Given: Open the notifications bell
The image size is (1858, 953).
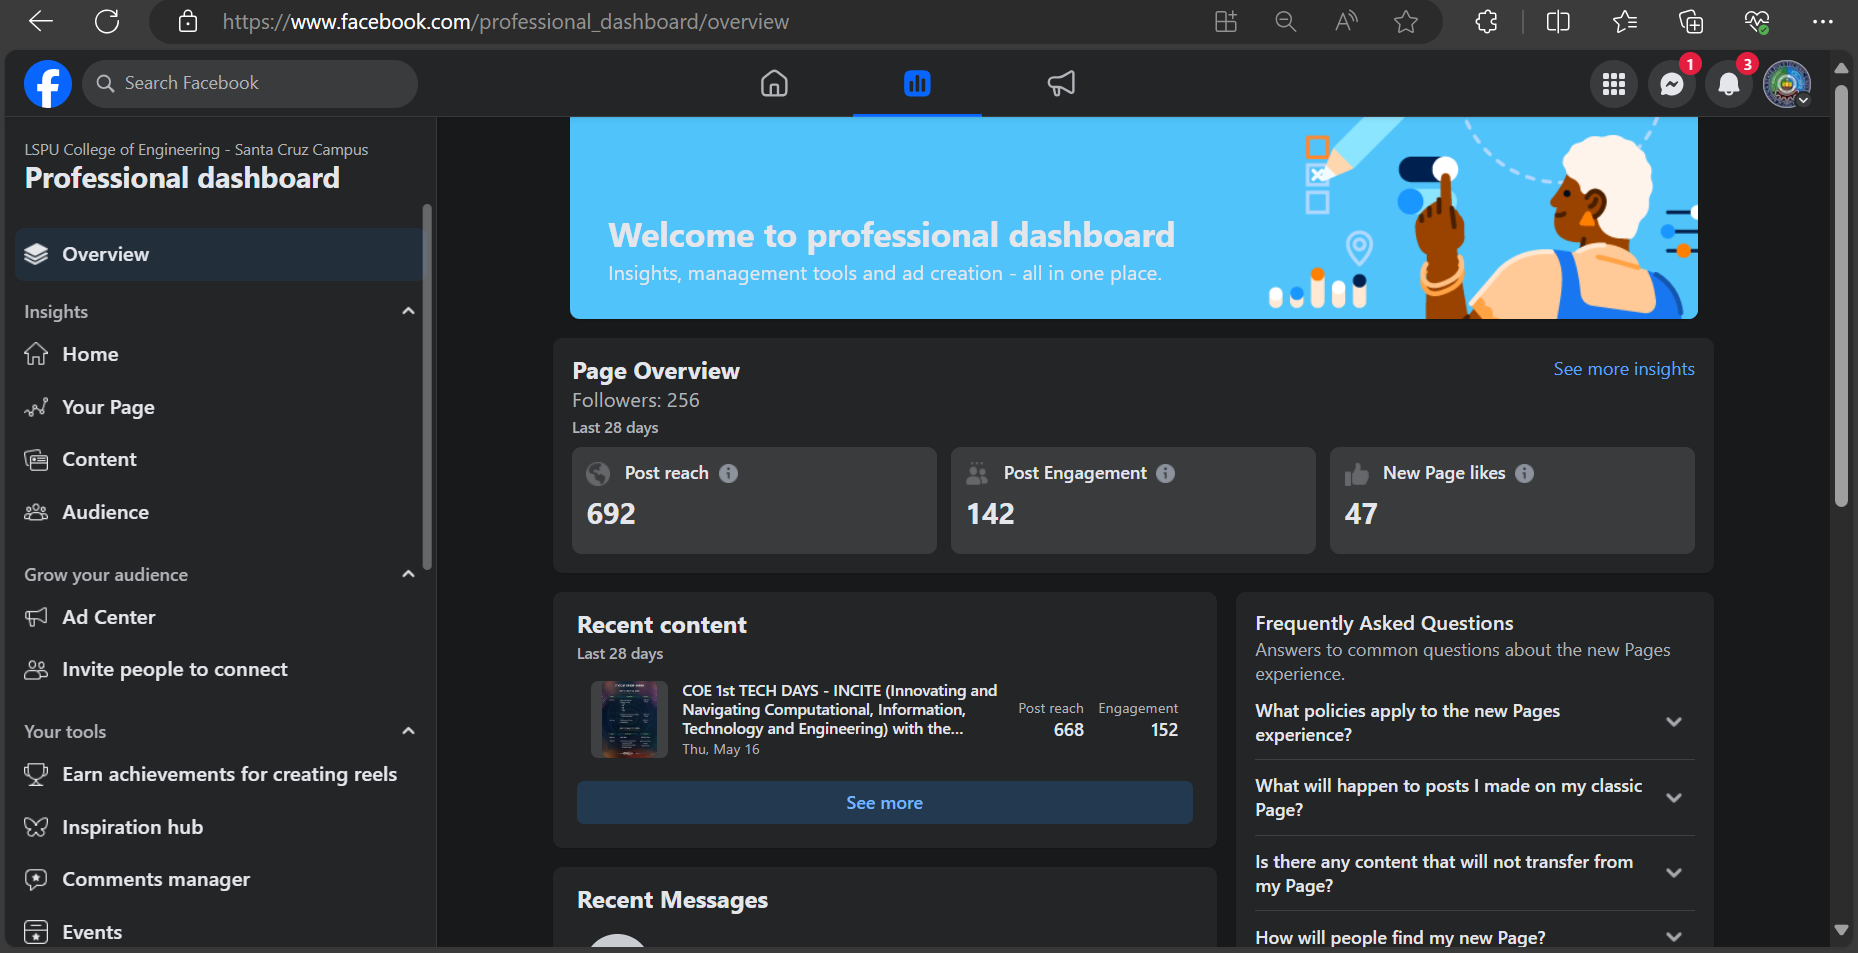Looking at the screenshot, I should pos(1728,85).
